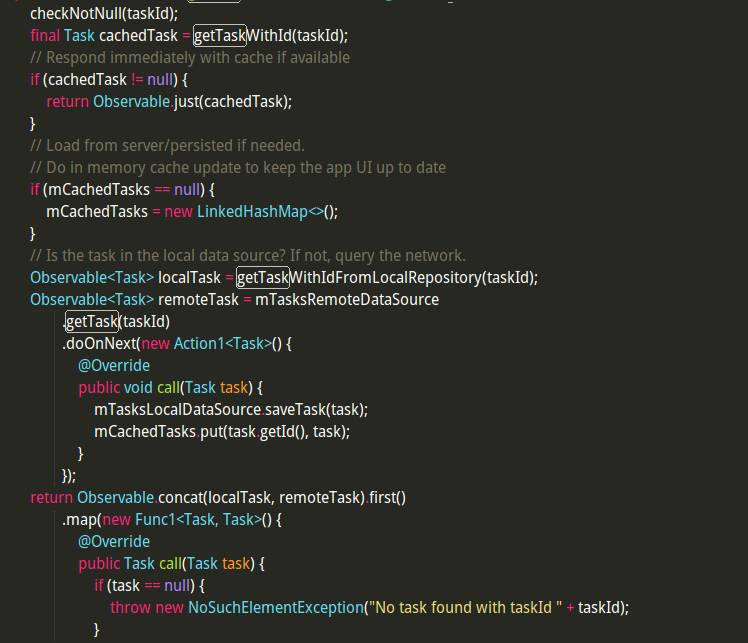Image resolution: width=748 pixels, height=643 pixels.
Task: Click the Action1<Task> type
Action: 223,343
